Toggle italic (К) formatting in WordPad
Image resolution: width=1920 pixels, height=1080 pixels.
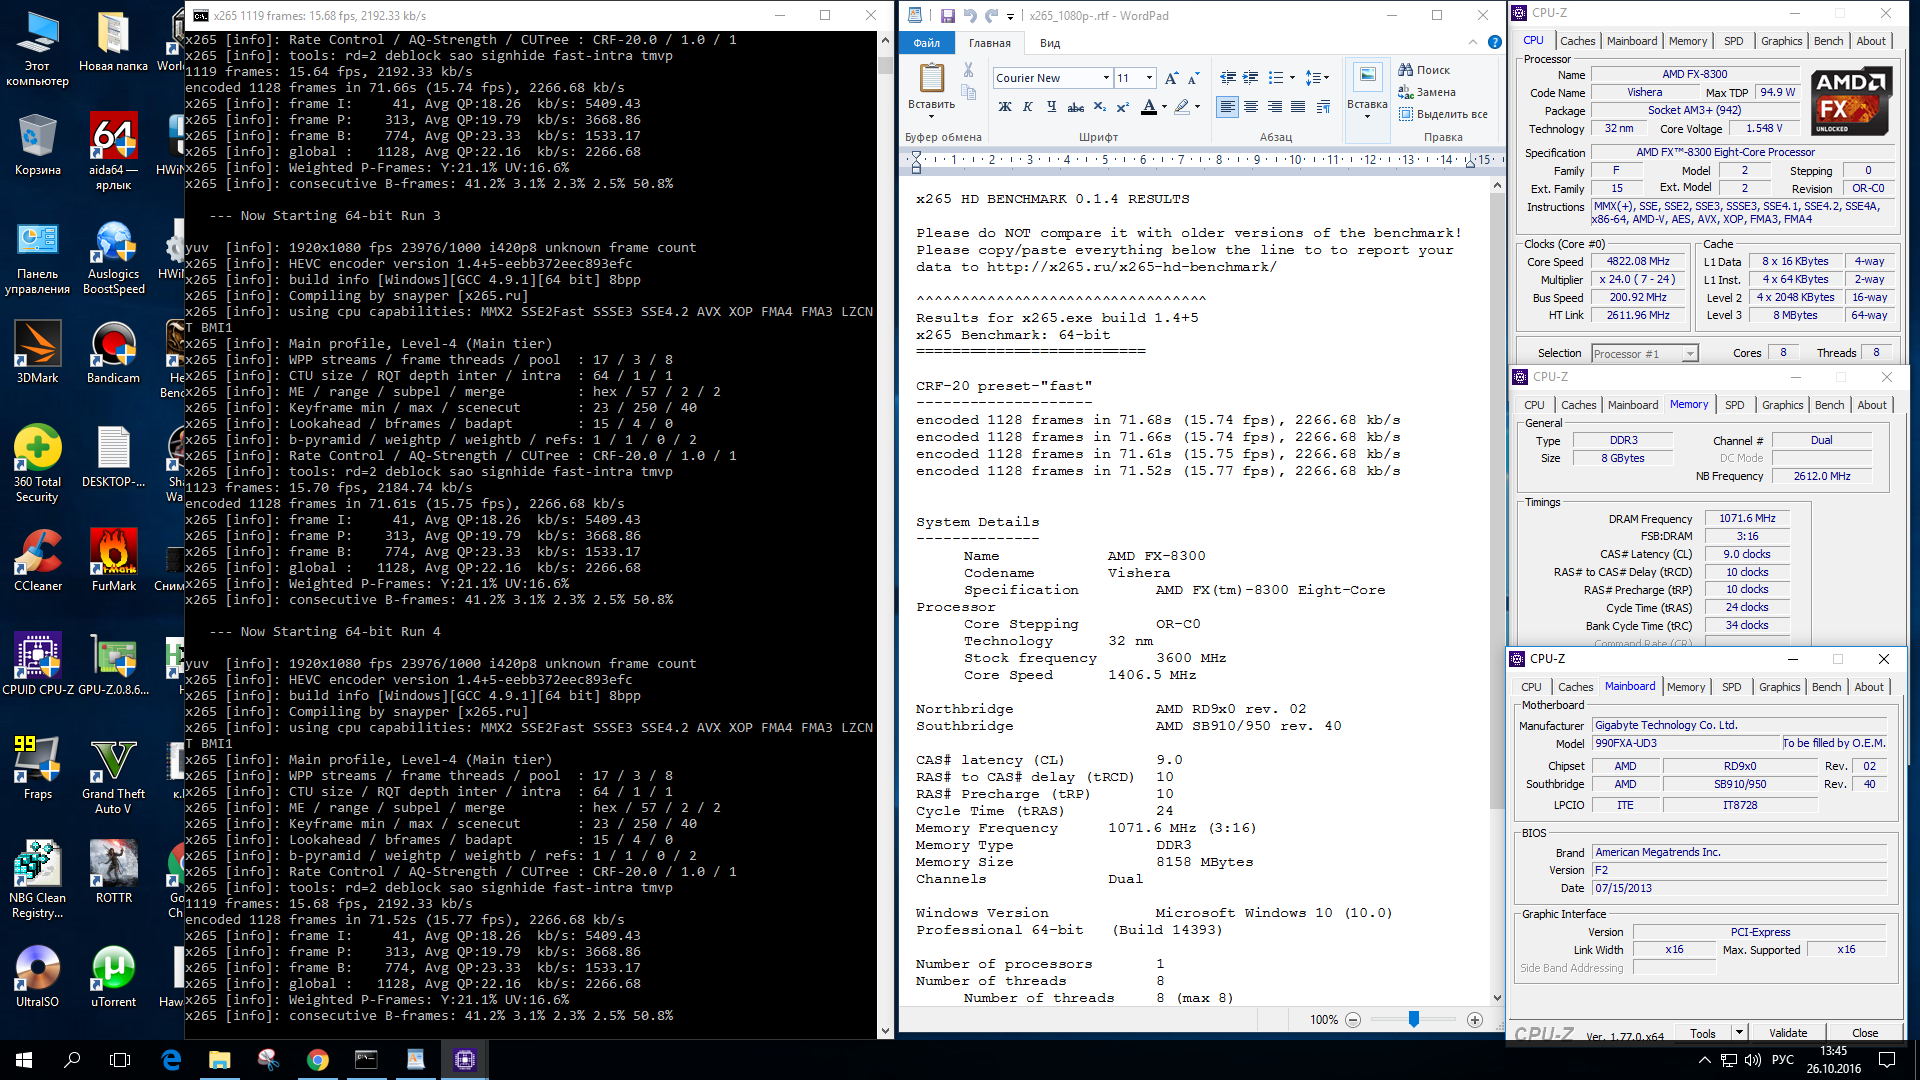tap(1027, 107)
